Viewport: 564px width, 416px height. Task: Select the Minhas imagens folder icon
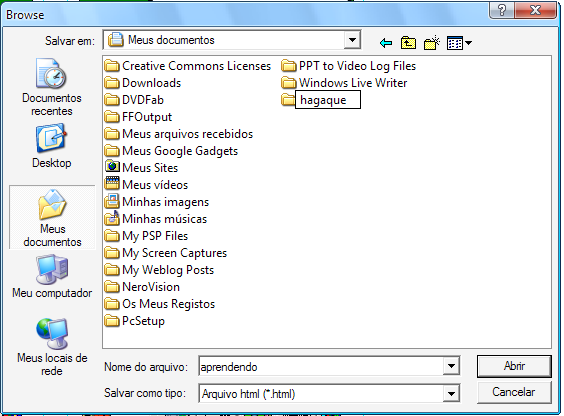tap(112, 202)
